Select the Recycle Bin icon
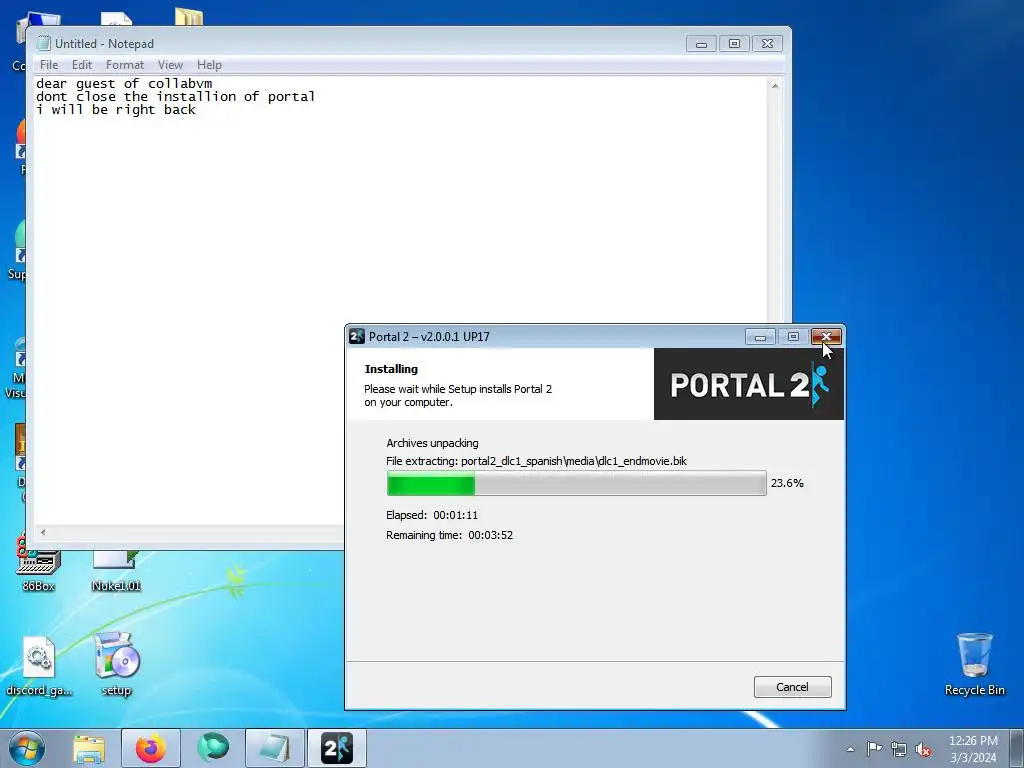The height and width of the screenshot is (768, 1024). 974,664
